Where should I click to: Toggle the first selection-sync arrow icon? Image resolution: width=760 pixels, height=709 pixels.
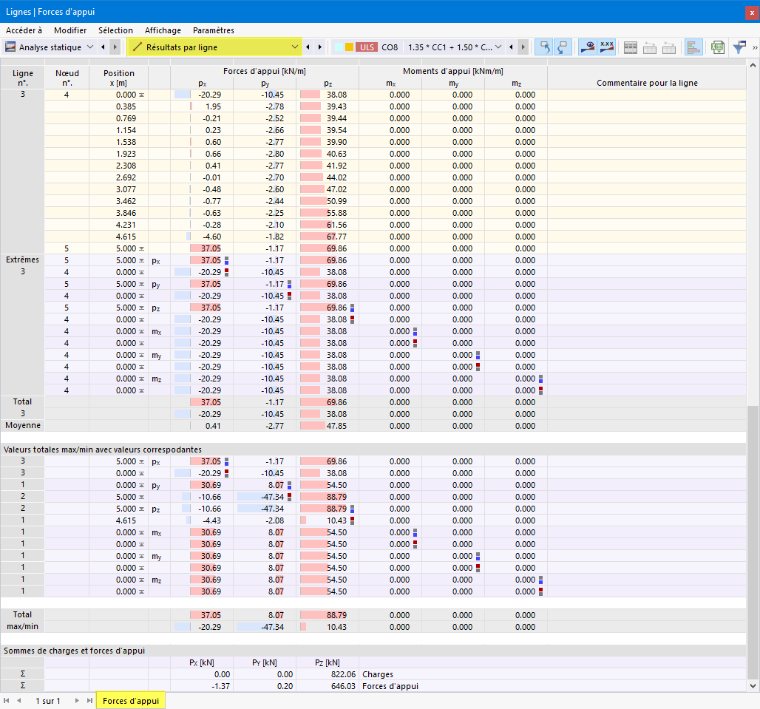tap(545, 47)
